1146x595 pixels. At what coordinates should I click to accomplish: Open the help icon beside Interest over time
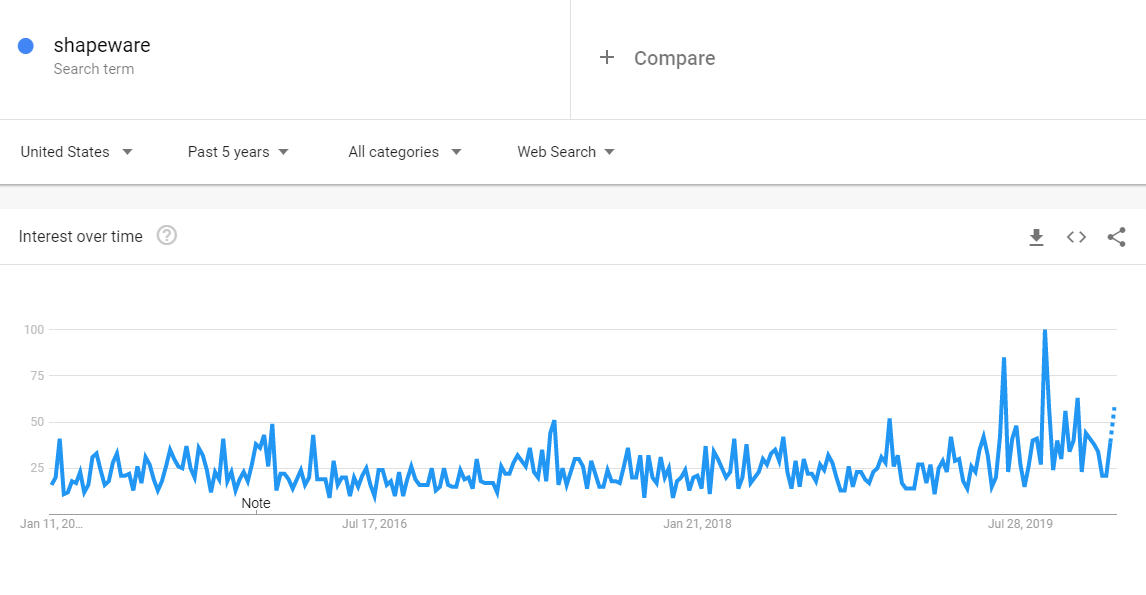click(167, 235)
